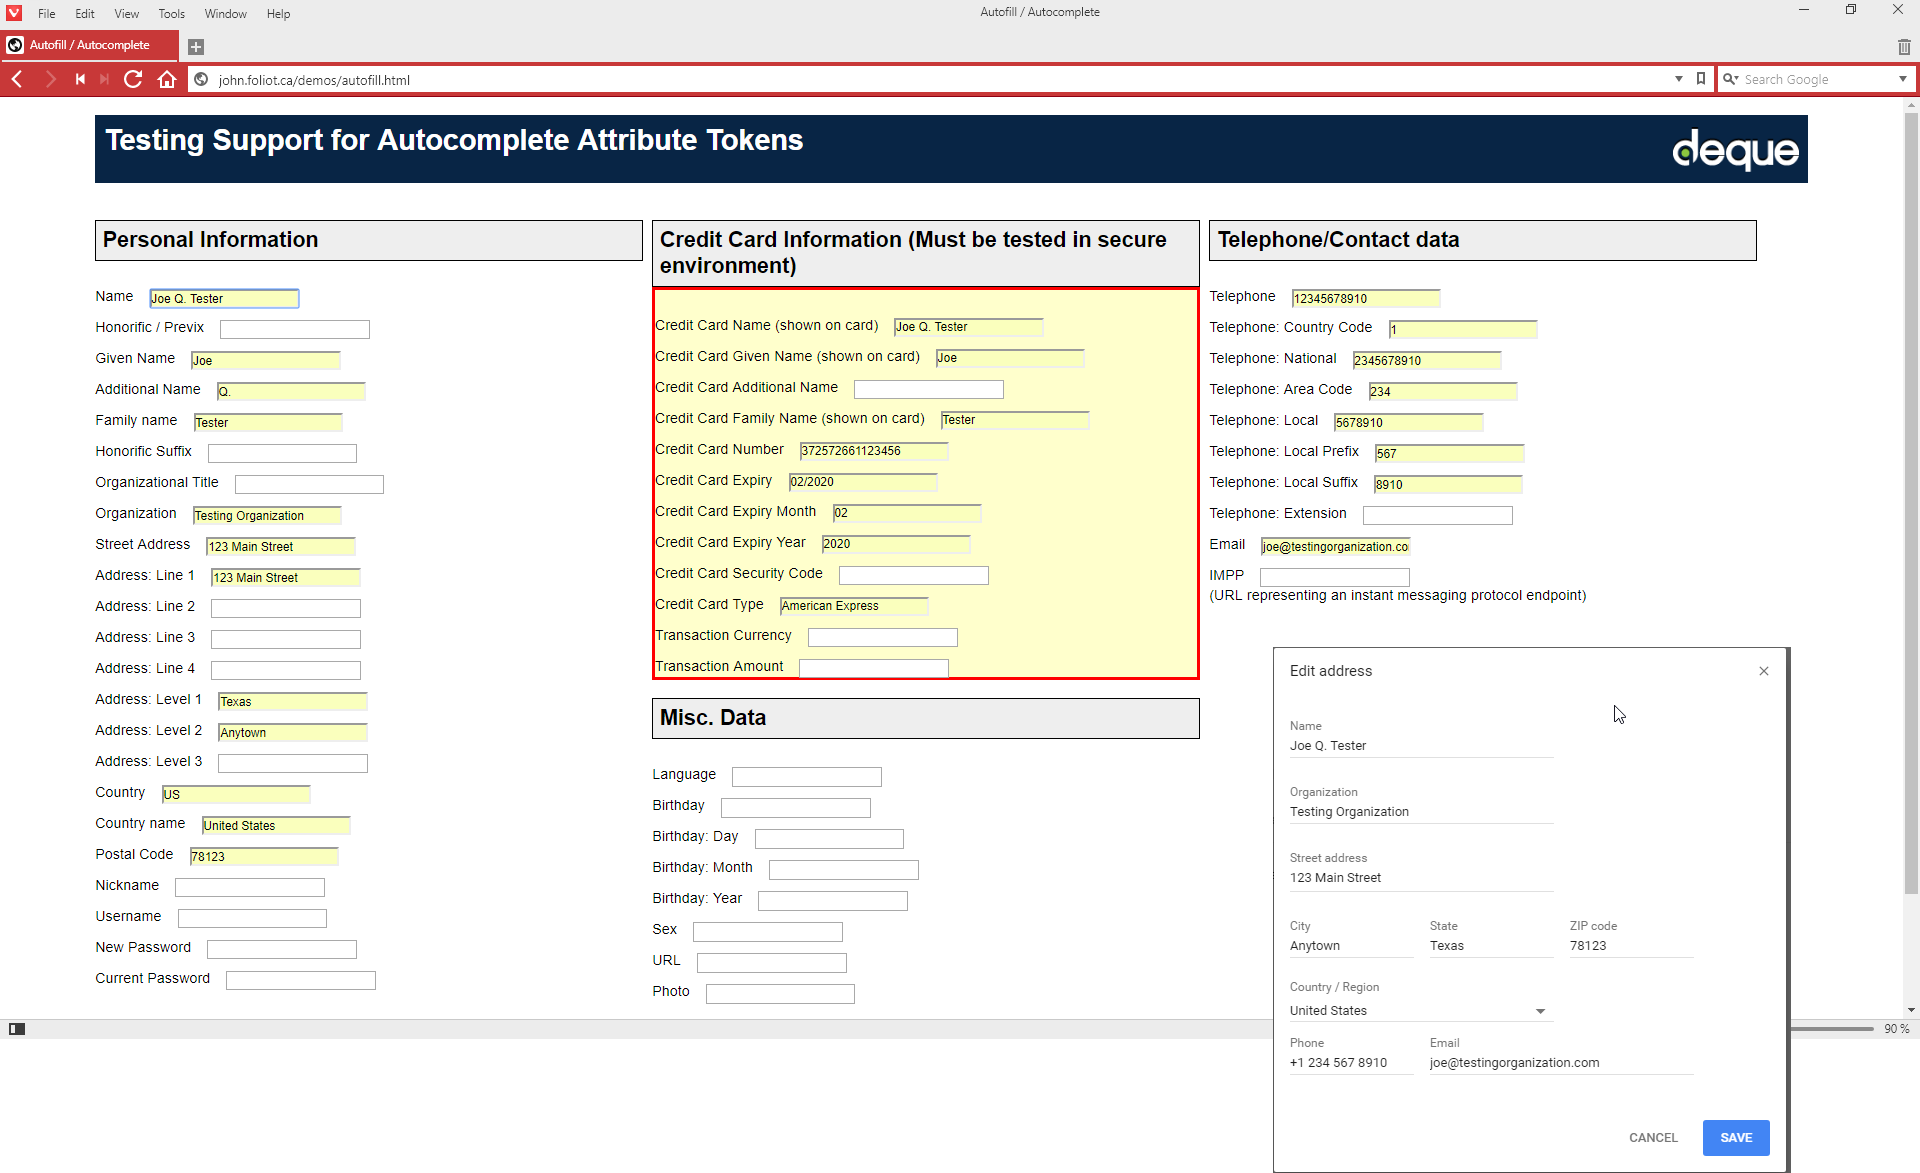Click the Credit Card Security Code field
Viewport: 1920px width, 1173px height.
point(913,575)
